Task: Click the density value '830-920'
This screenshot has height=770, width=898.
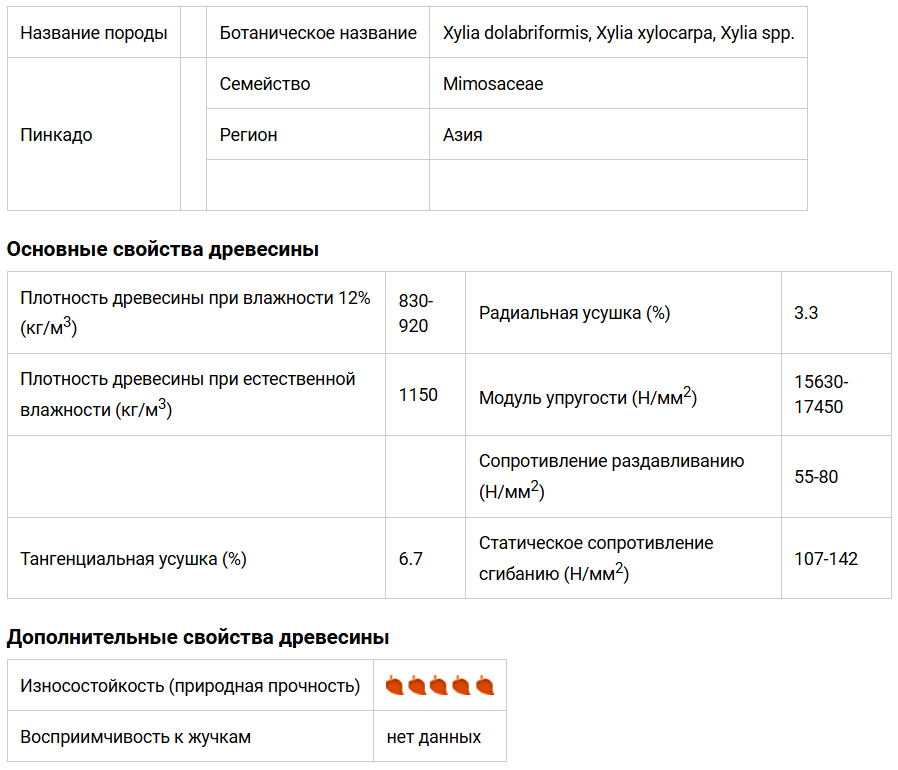Action: point(415,313)
